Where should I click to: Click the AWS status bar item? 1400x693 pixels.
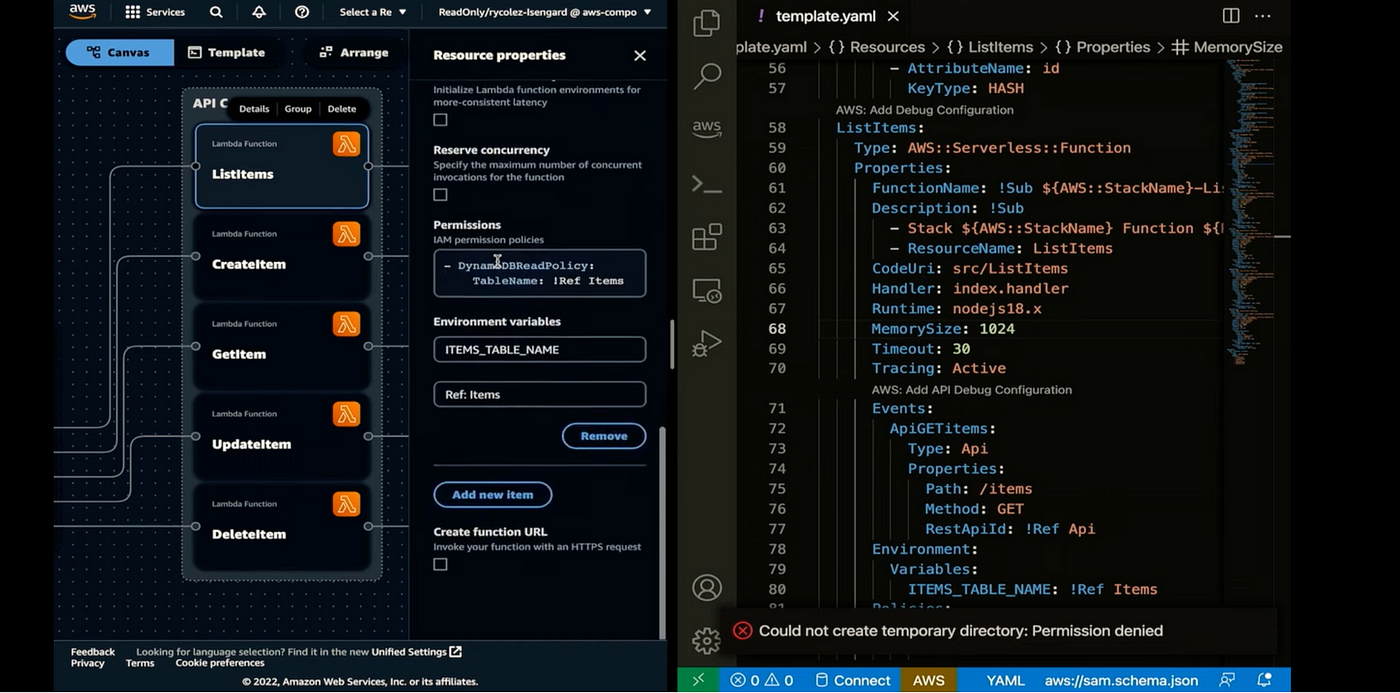pos(929,680)
